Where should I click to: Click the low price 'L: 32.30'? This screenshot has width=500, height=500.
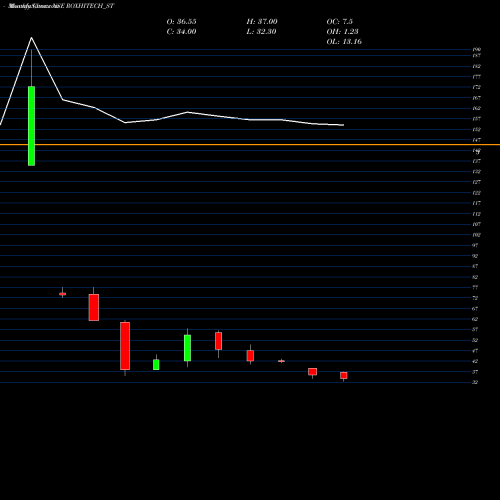261,32
